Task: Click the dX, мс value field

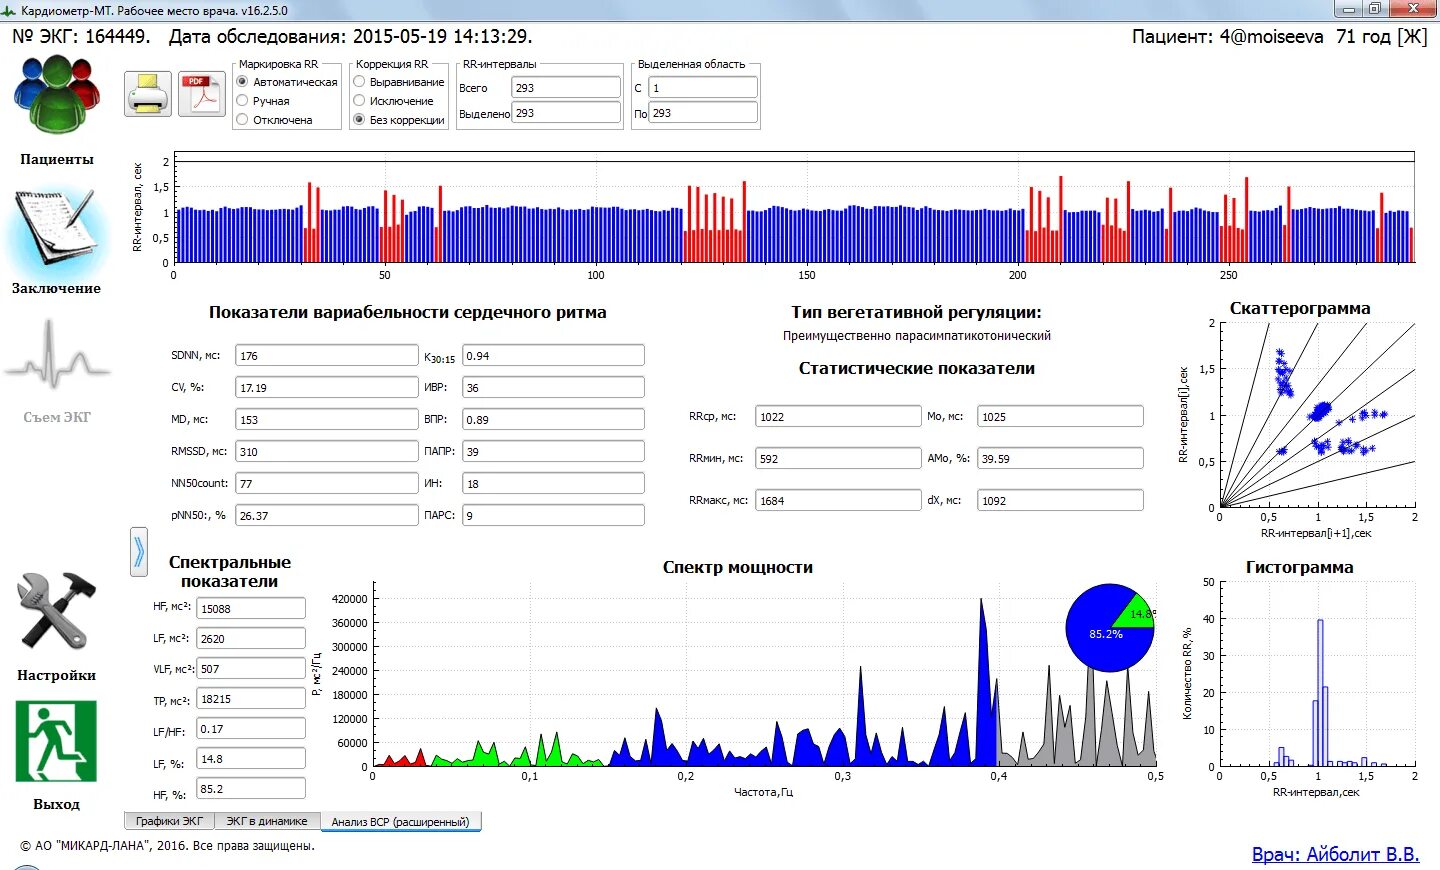Action: [x=1060, y=501]
